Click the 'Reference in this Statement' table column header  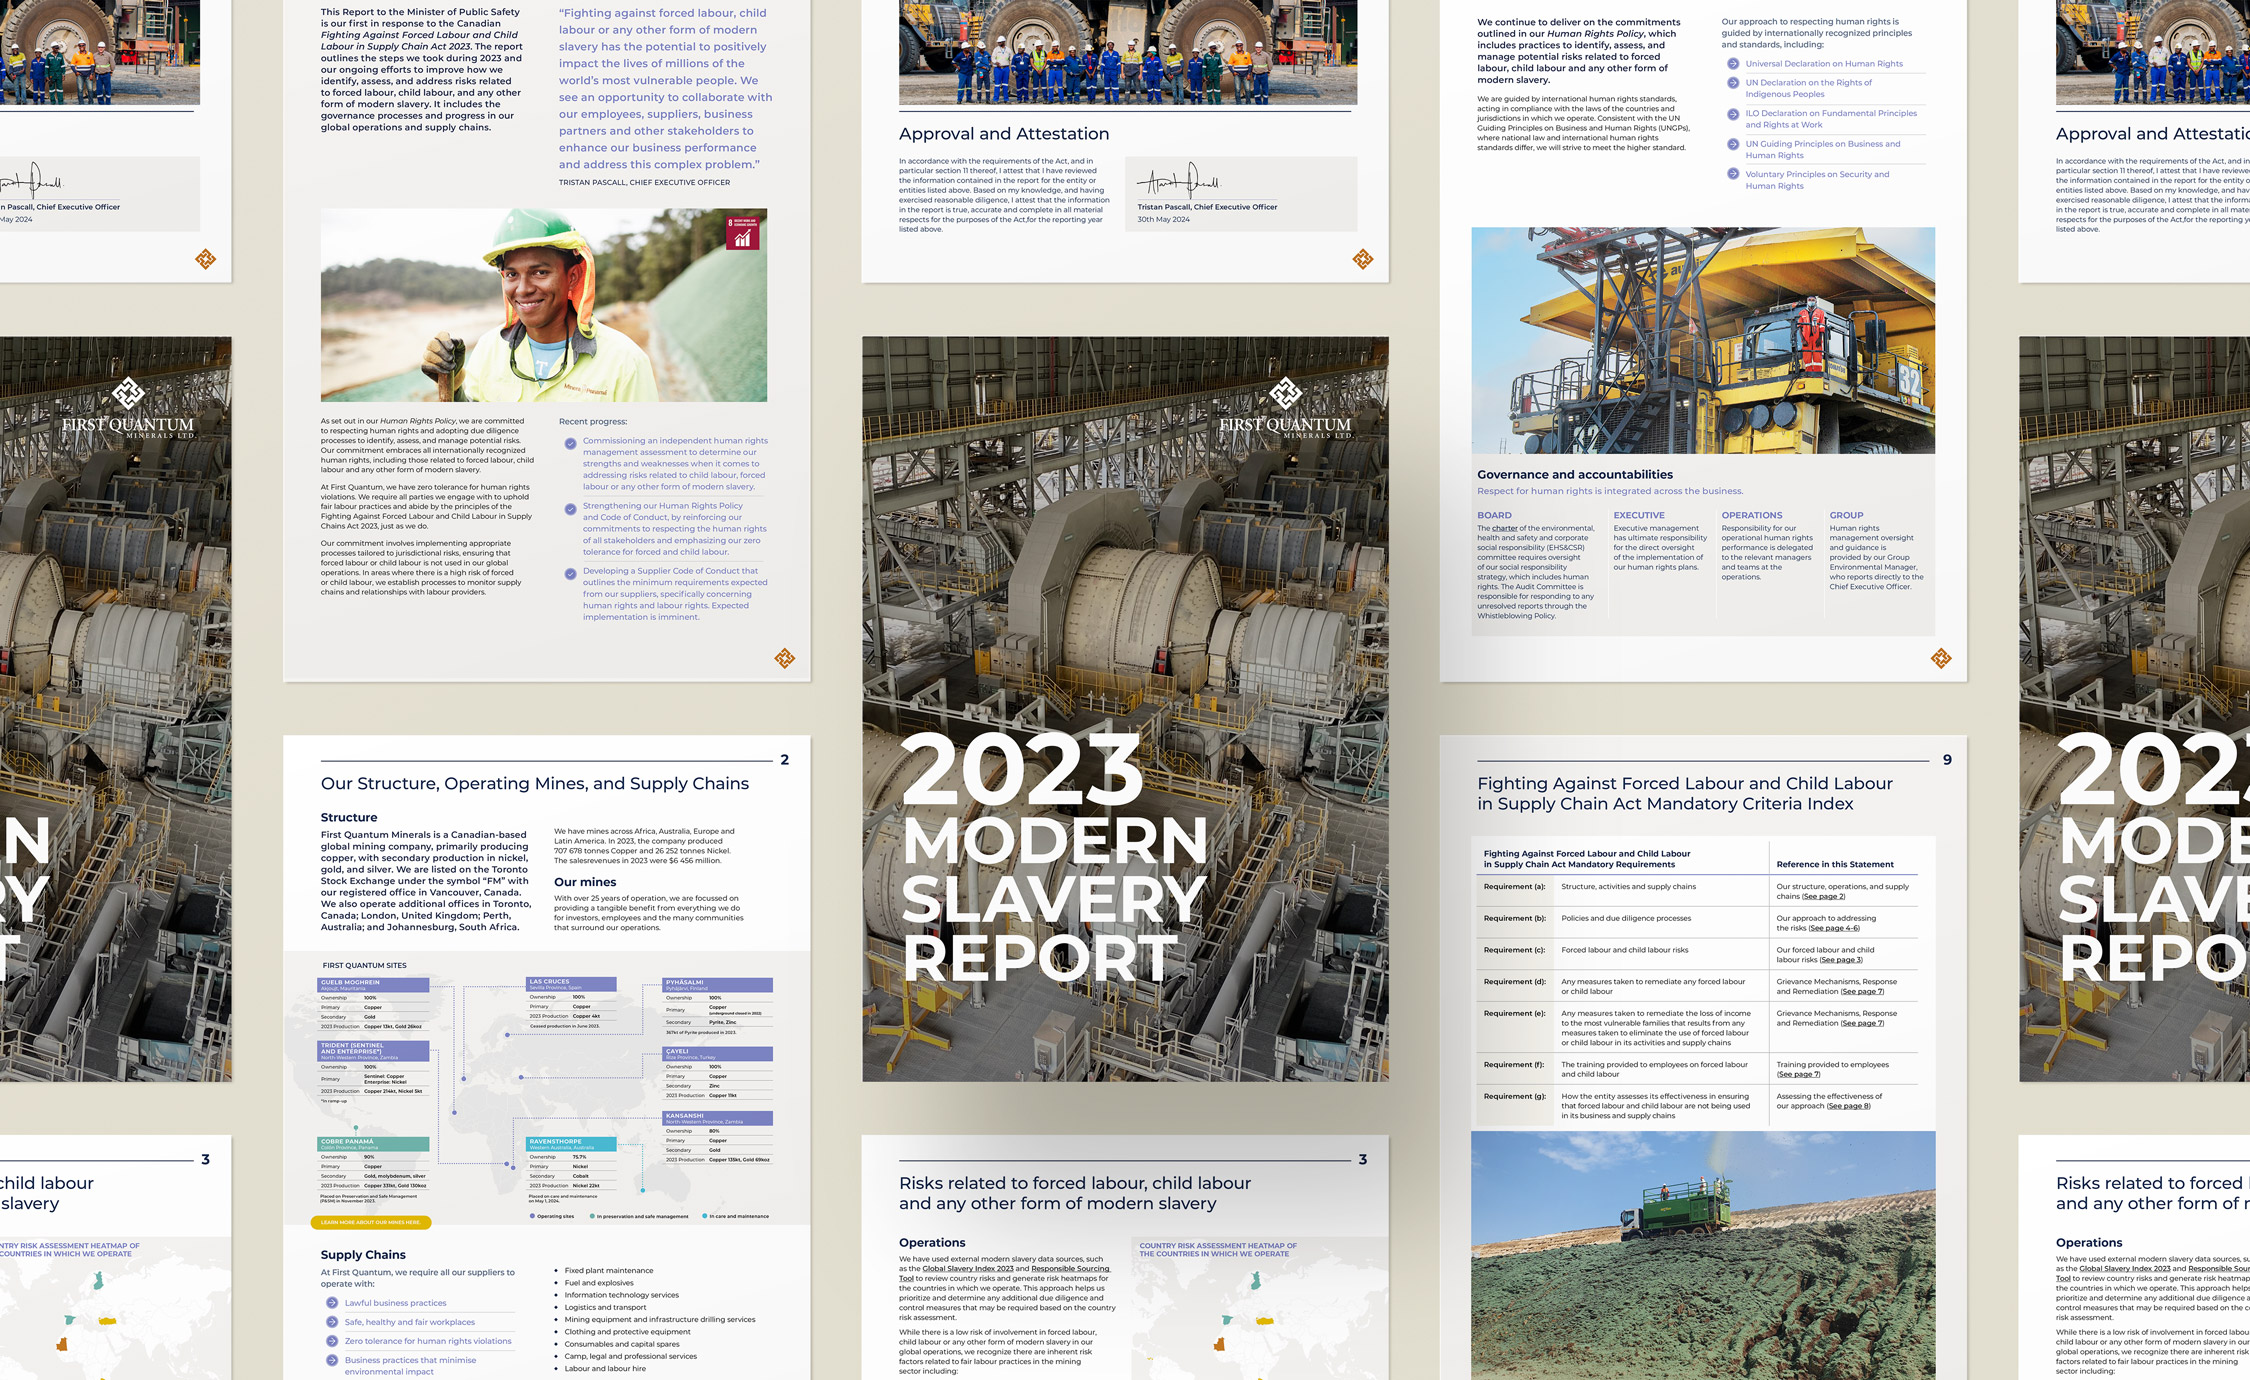pyautogui.click(x=1835, y=864)
